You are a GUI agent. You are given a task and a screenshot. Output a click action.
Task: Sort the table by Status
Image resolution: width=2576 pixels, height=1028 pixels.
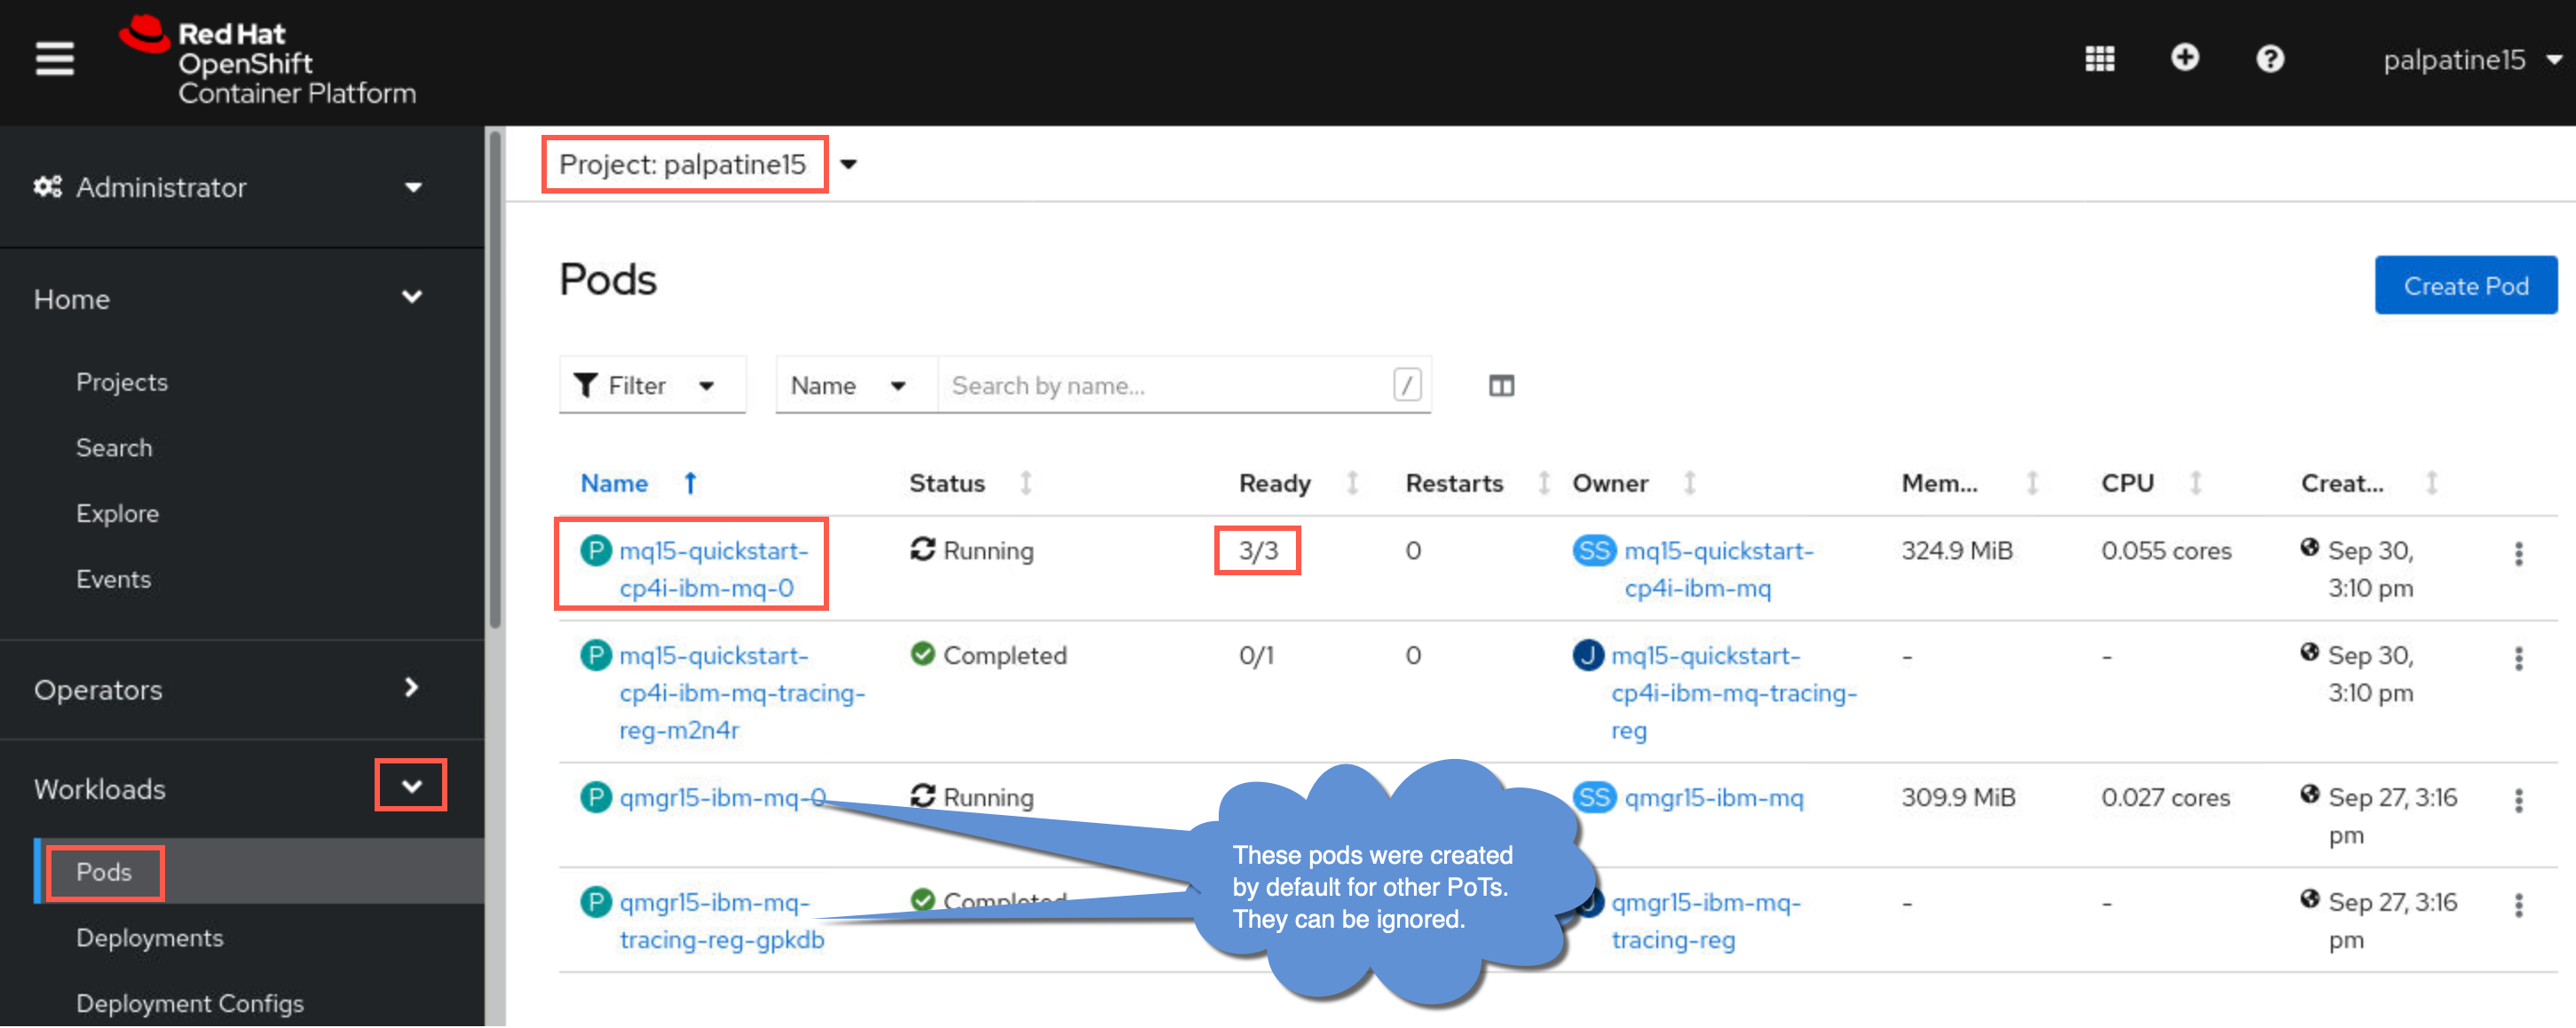coord(970,484)
